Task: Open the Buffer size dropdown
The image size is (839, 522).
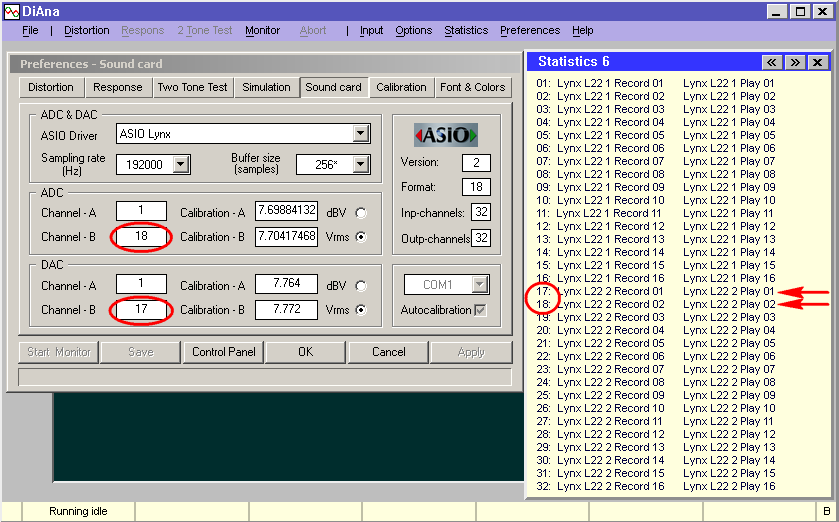Action: pos(361,164)
